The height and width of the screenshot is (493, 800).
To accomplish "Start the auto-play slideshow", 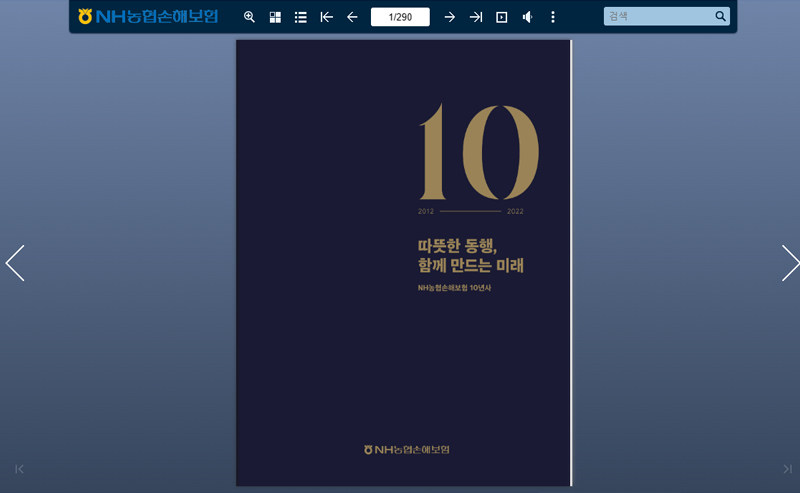I will coord(502,17).
